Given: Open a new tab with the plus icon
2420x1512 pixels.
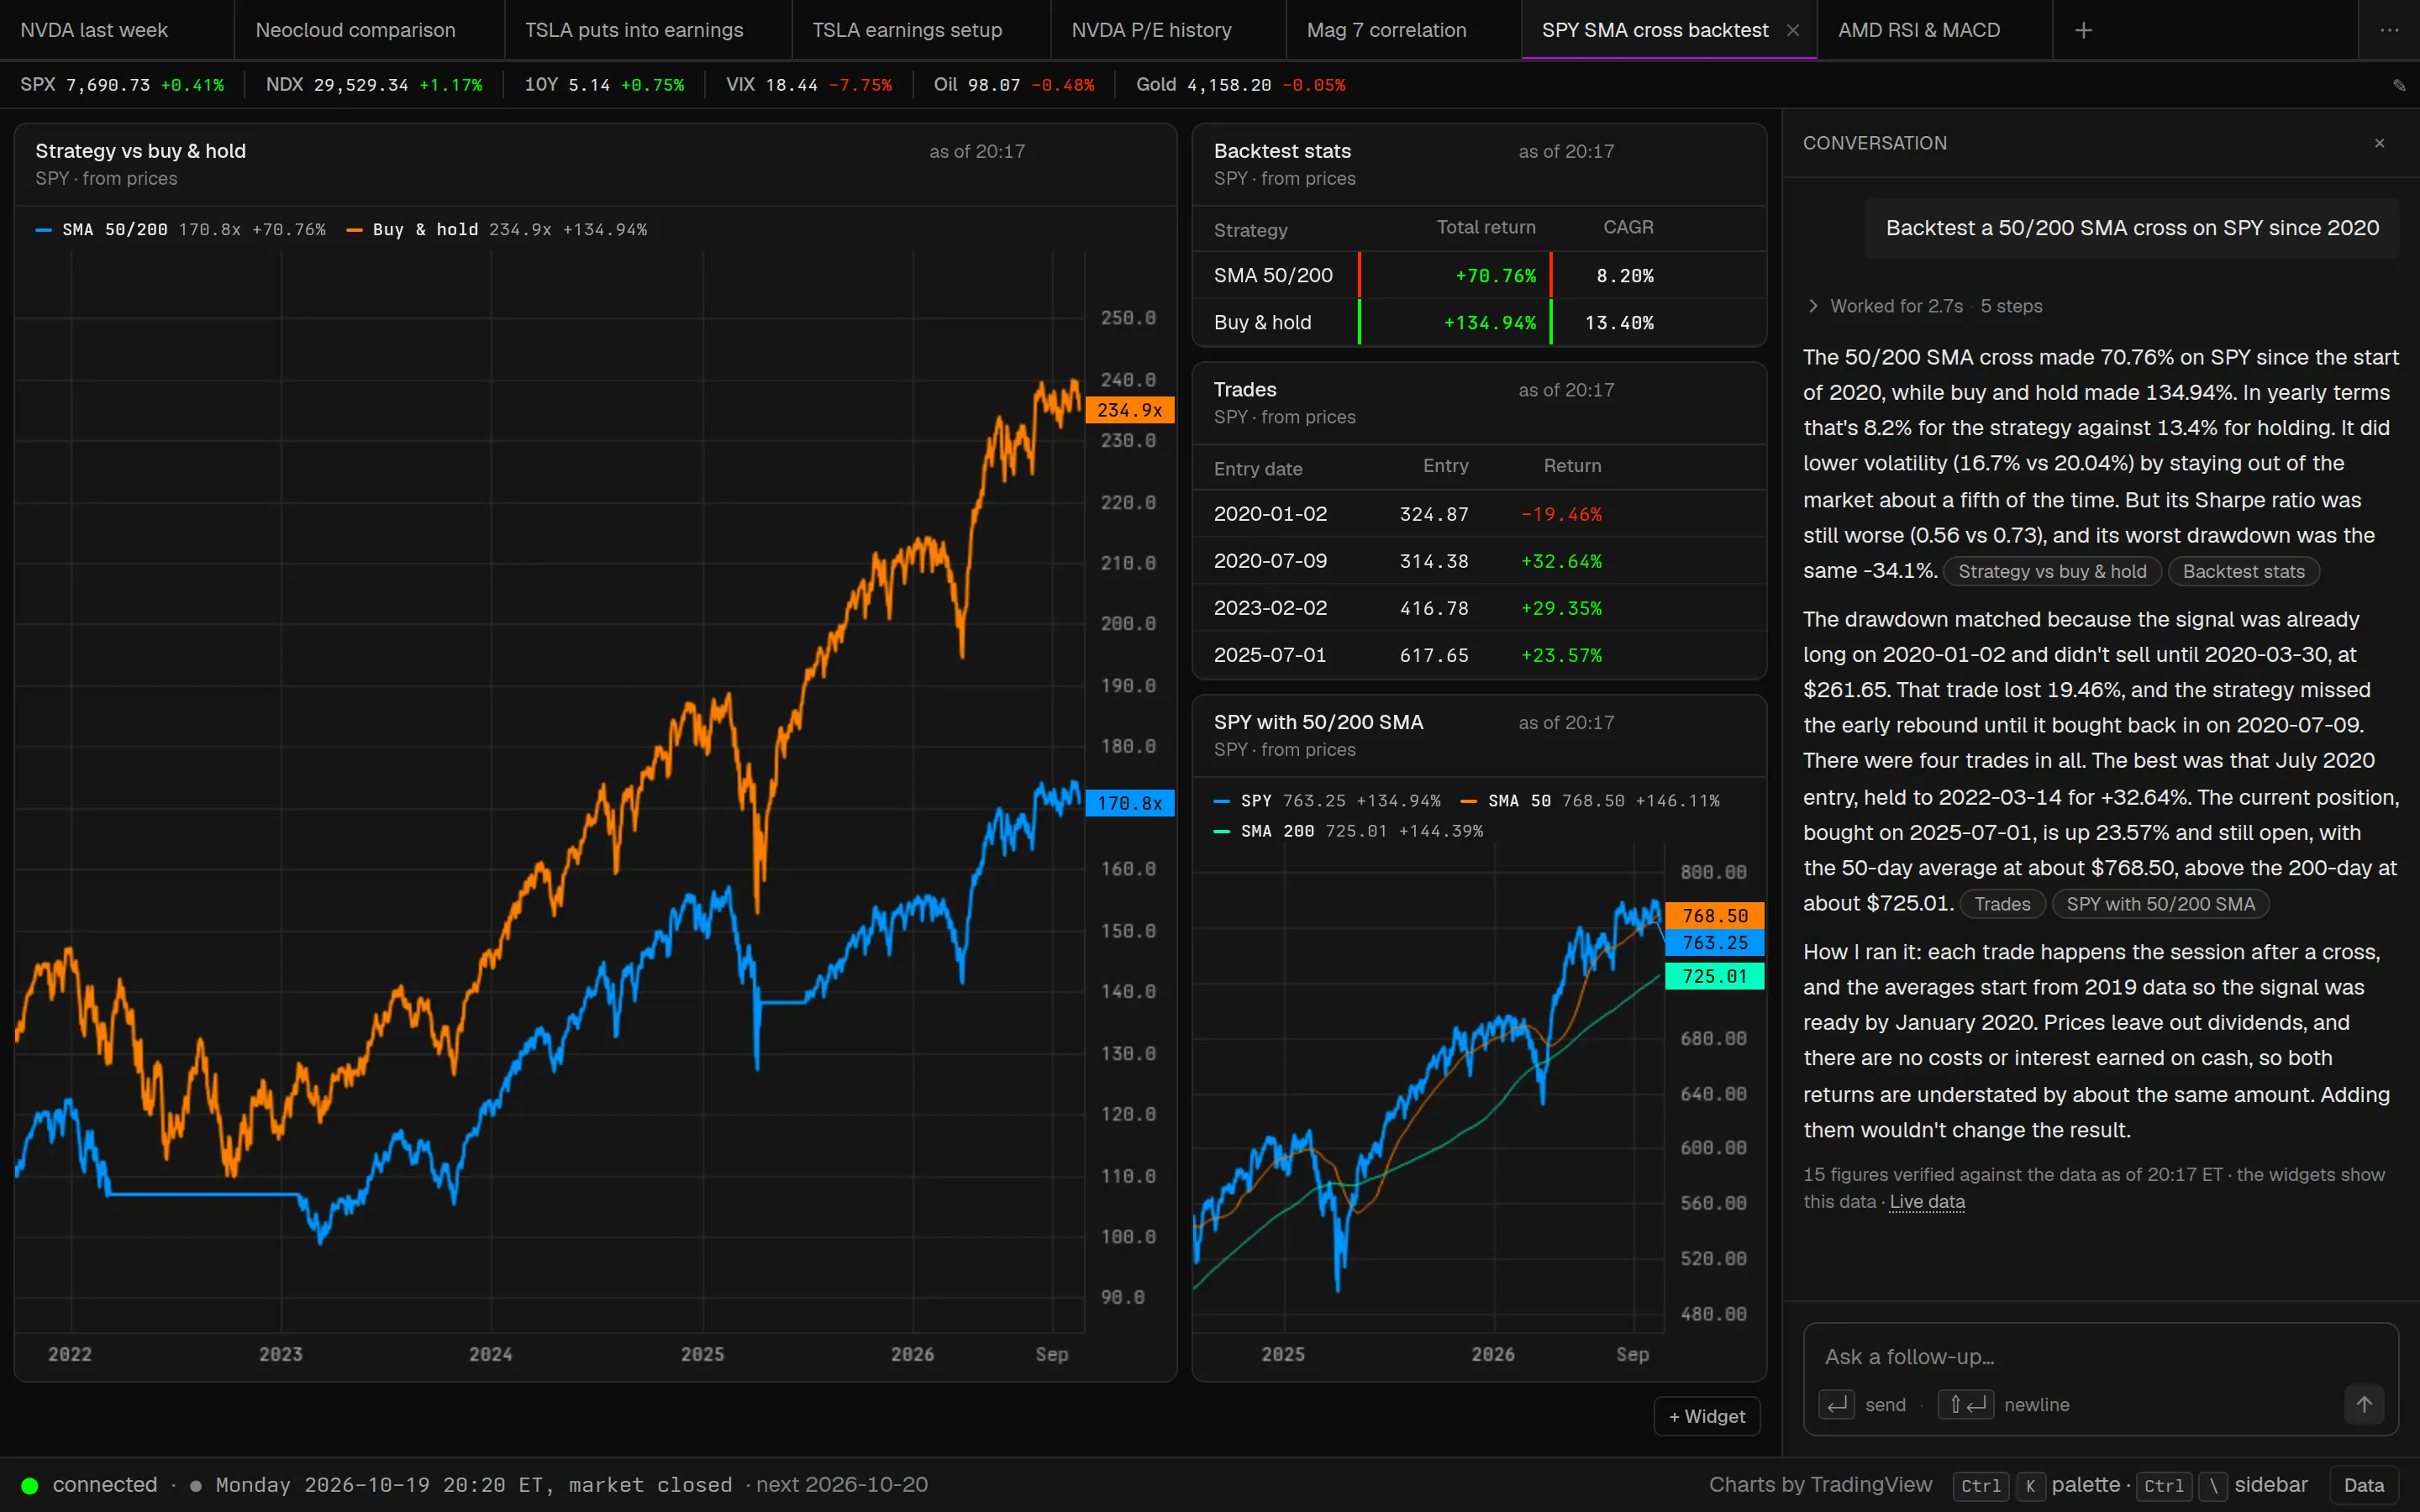Looking at the screenshot, I should (2083, 30).
